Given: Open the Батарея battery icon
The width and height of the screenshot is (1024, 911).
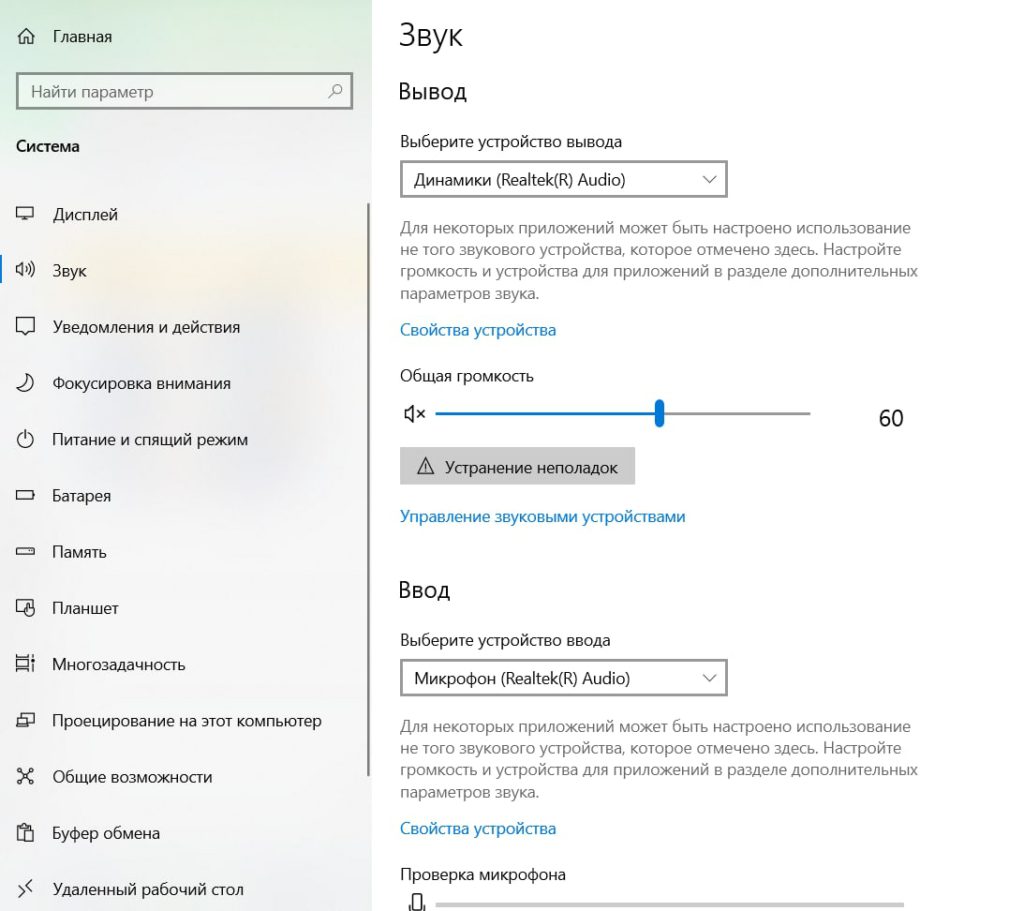Looking at the screenshot, I should (25, 495).
